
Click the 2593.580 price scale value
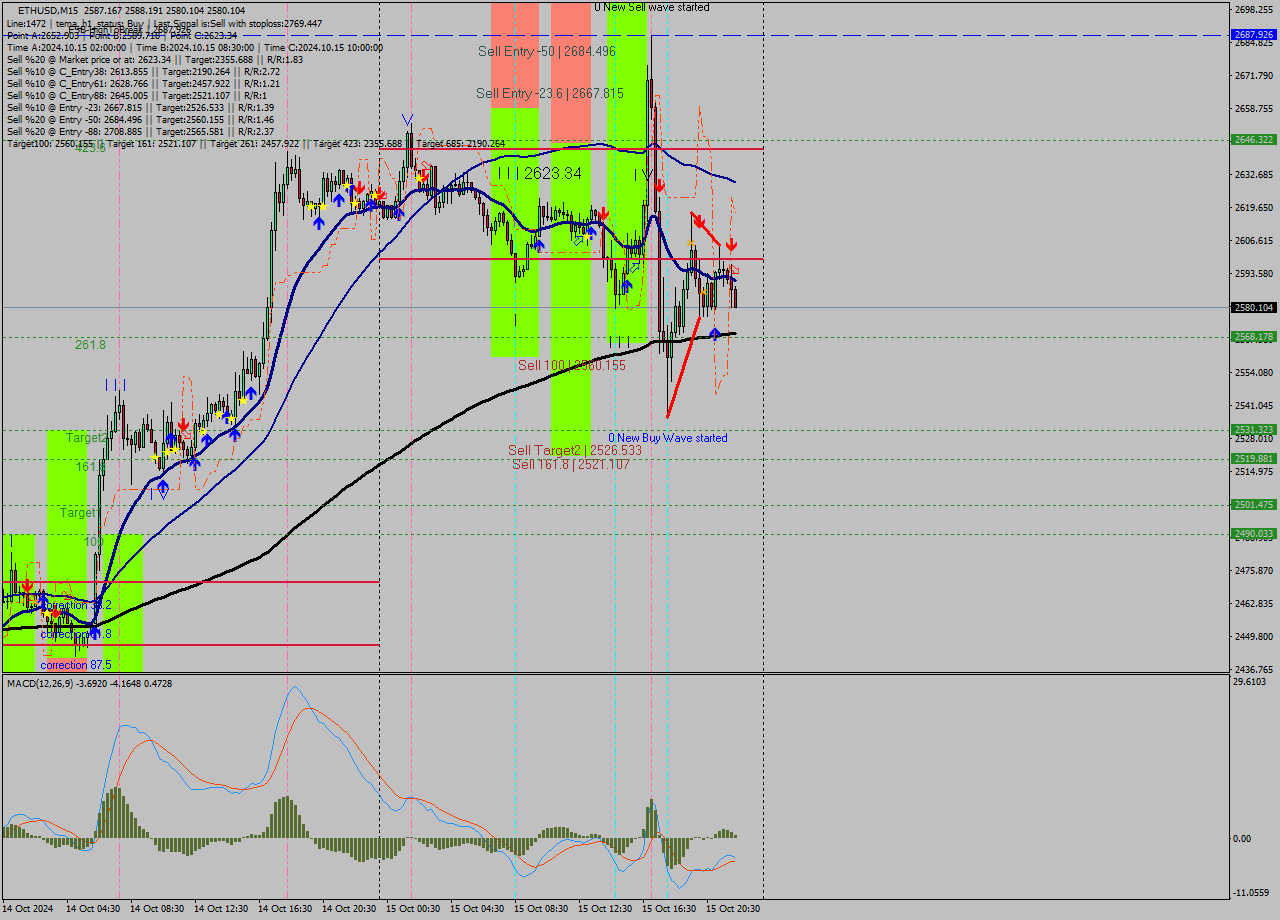(1253, 273)
